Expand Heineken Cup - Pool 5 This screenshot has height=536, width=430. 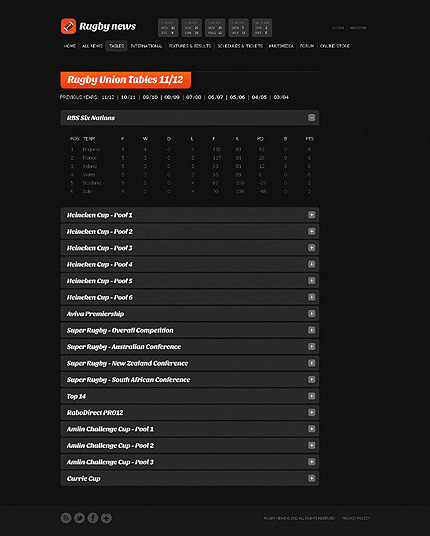pyautogui.click(x=311, y=281)
